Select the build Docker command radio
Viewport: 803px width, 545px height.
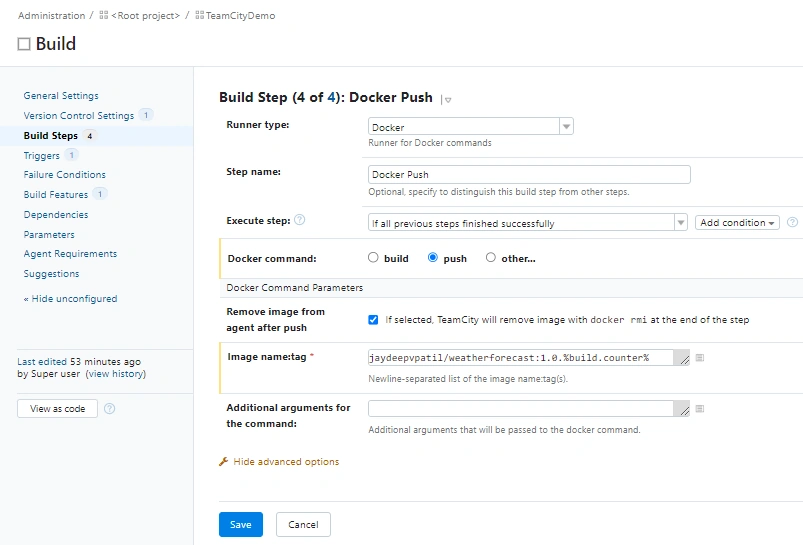click(373, 257)
